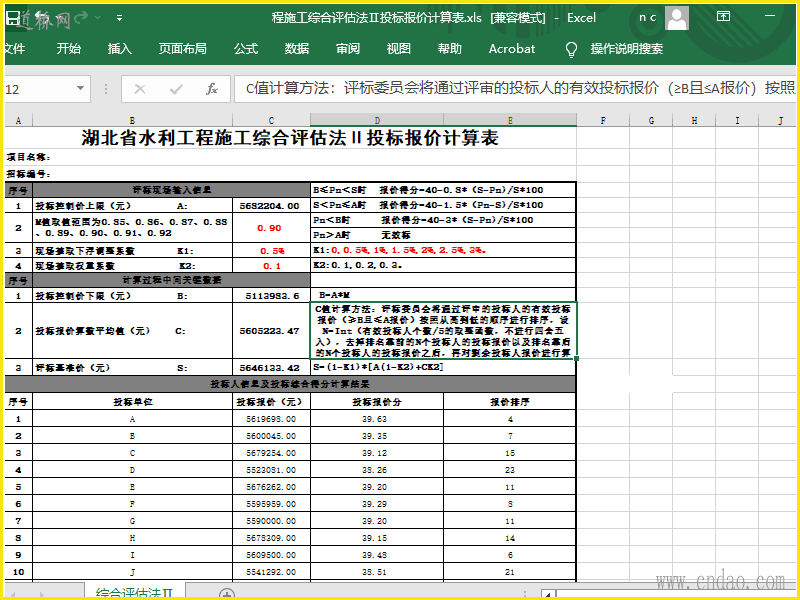Screen dimensions: 800x600
Task: Switch to the 数据 ribbon tab
Action: point(297,49)
